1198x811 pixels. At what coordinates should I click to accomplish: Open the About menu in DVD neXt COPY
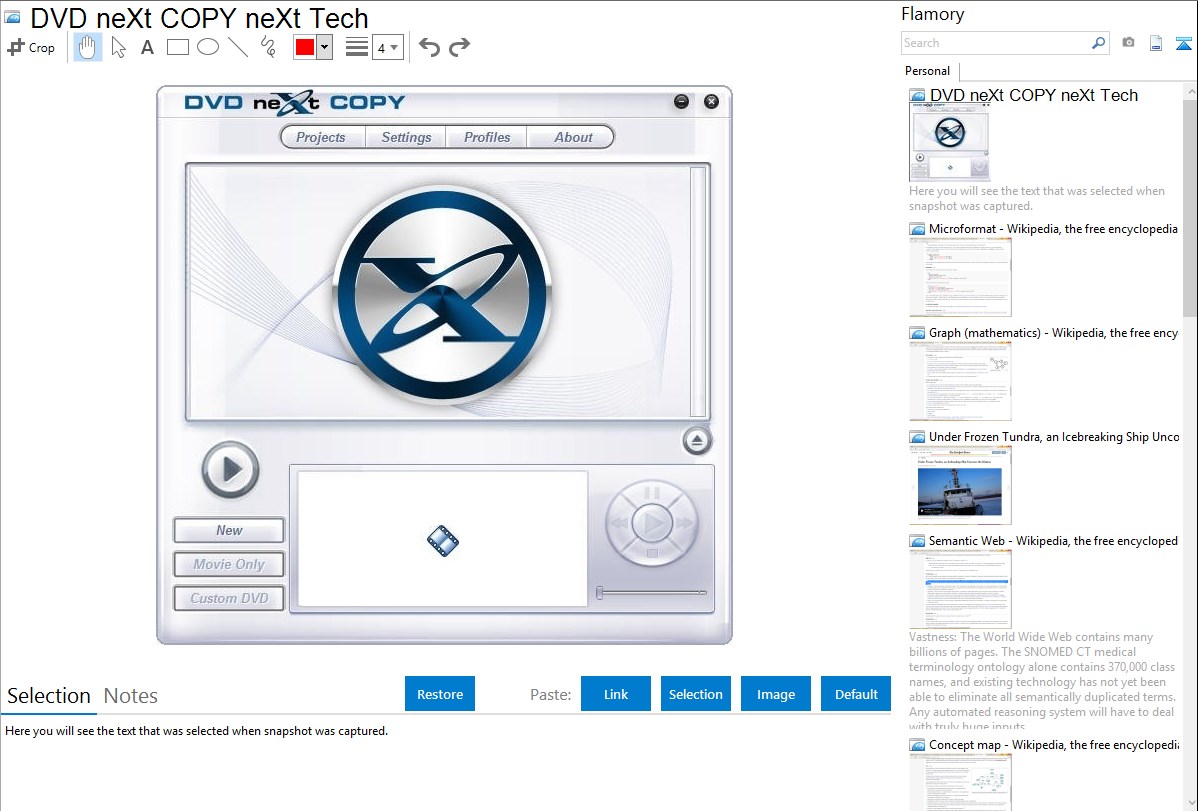[573, 137]
